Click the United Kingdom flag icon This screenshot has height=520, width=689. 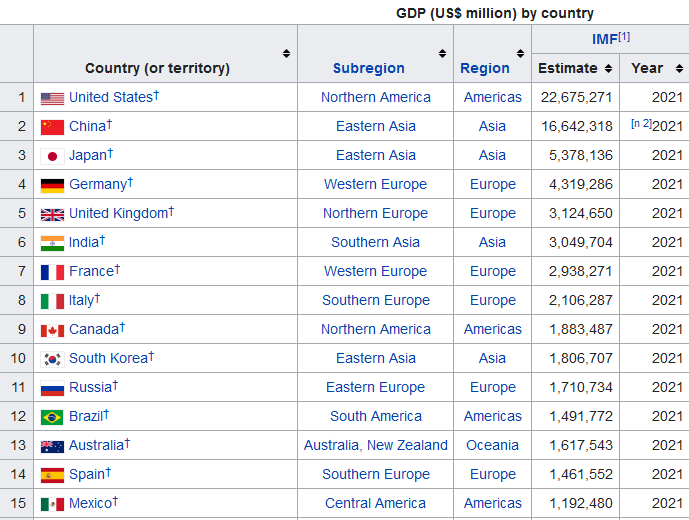[52, 214]
